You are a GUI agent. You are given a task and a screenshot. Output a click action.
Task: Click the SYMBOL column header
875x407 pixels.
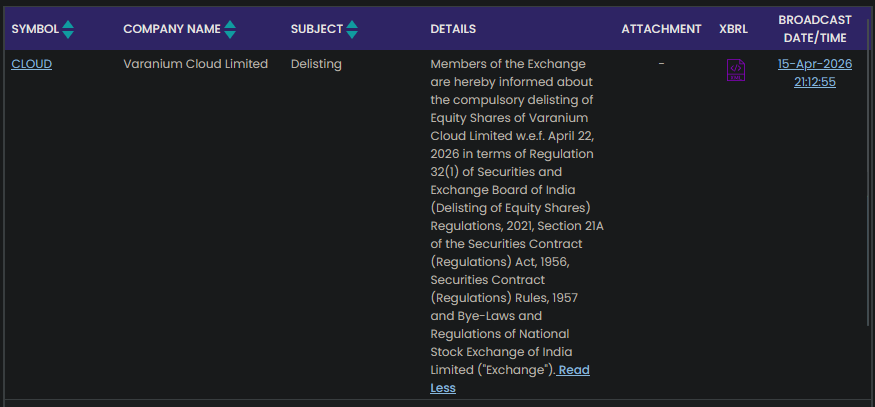coord(35,29)
